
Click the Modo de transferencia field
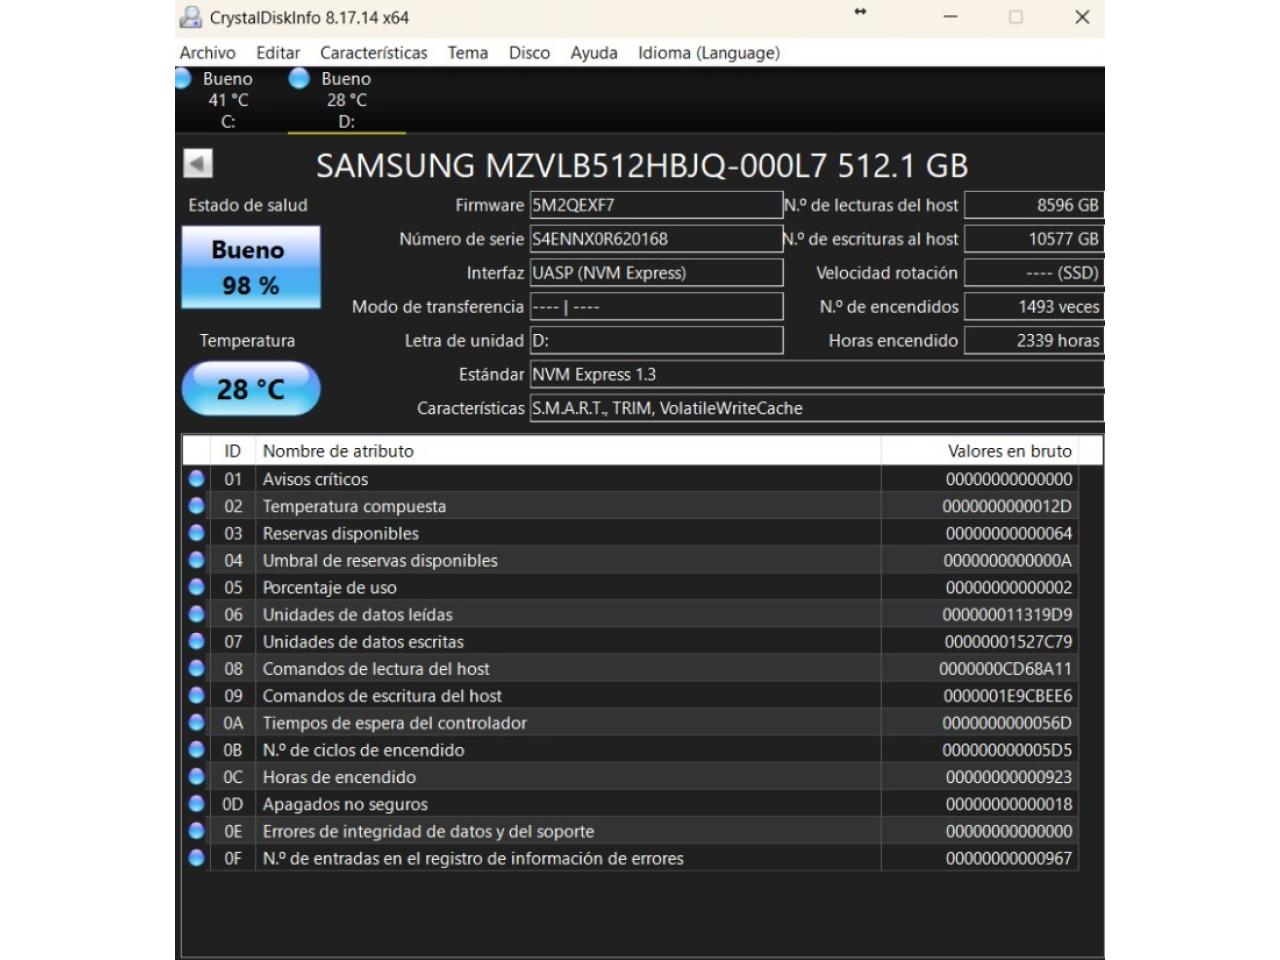coord(656,307)
